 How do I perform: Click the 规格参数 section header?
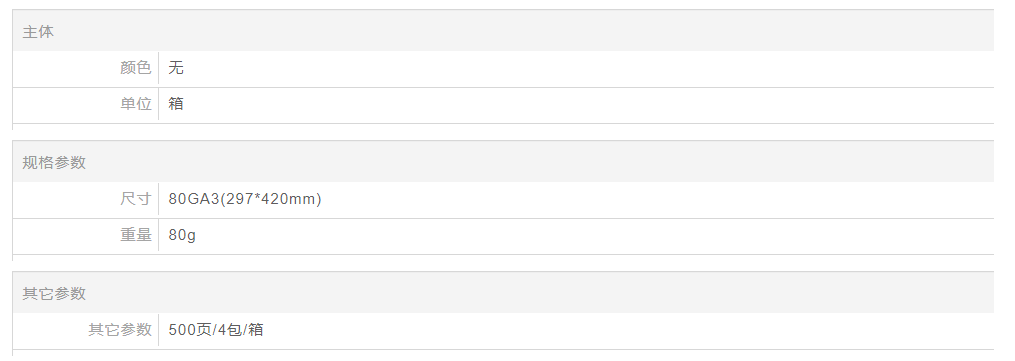(54, 163)
